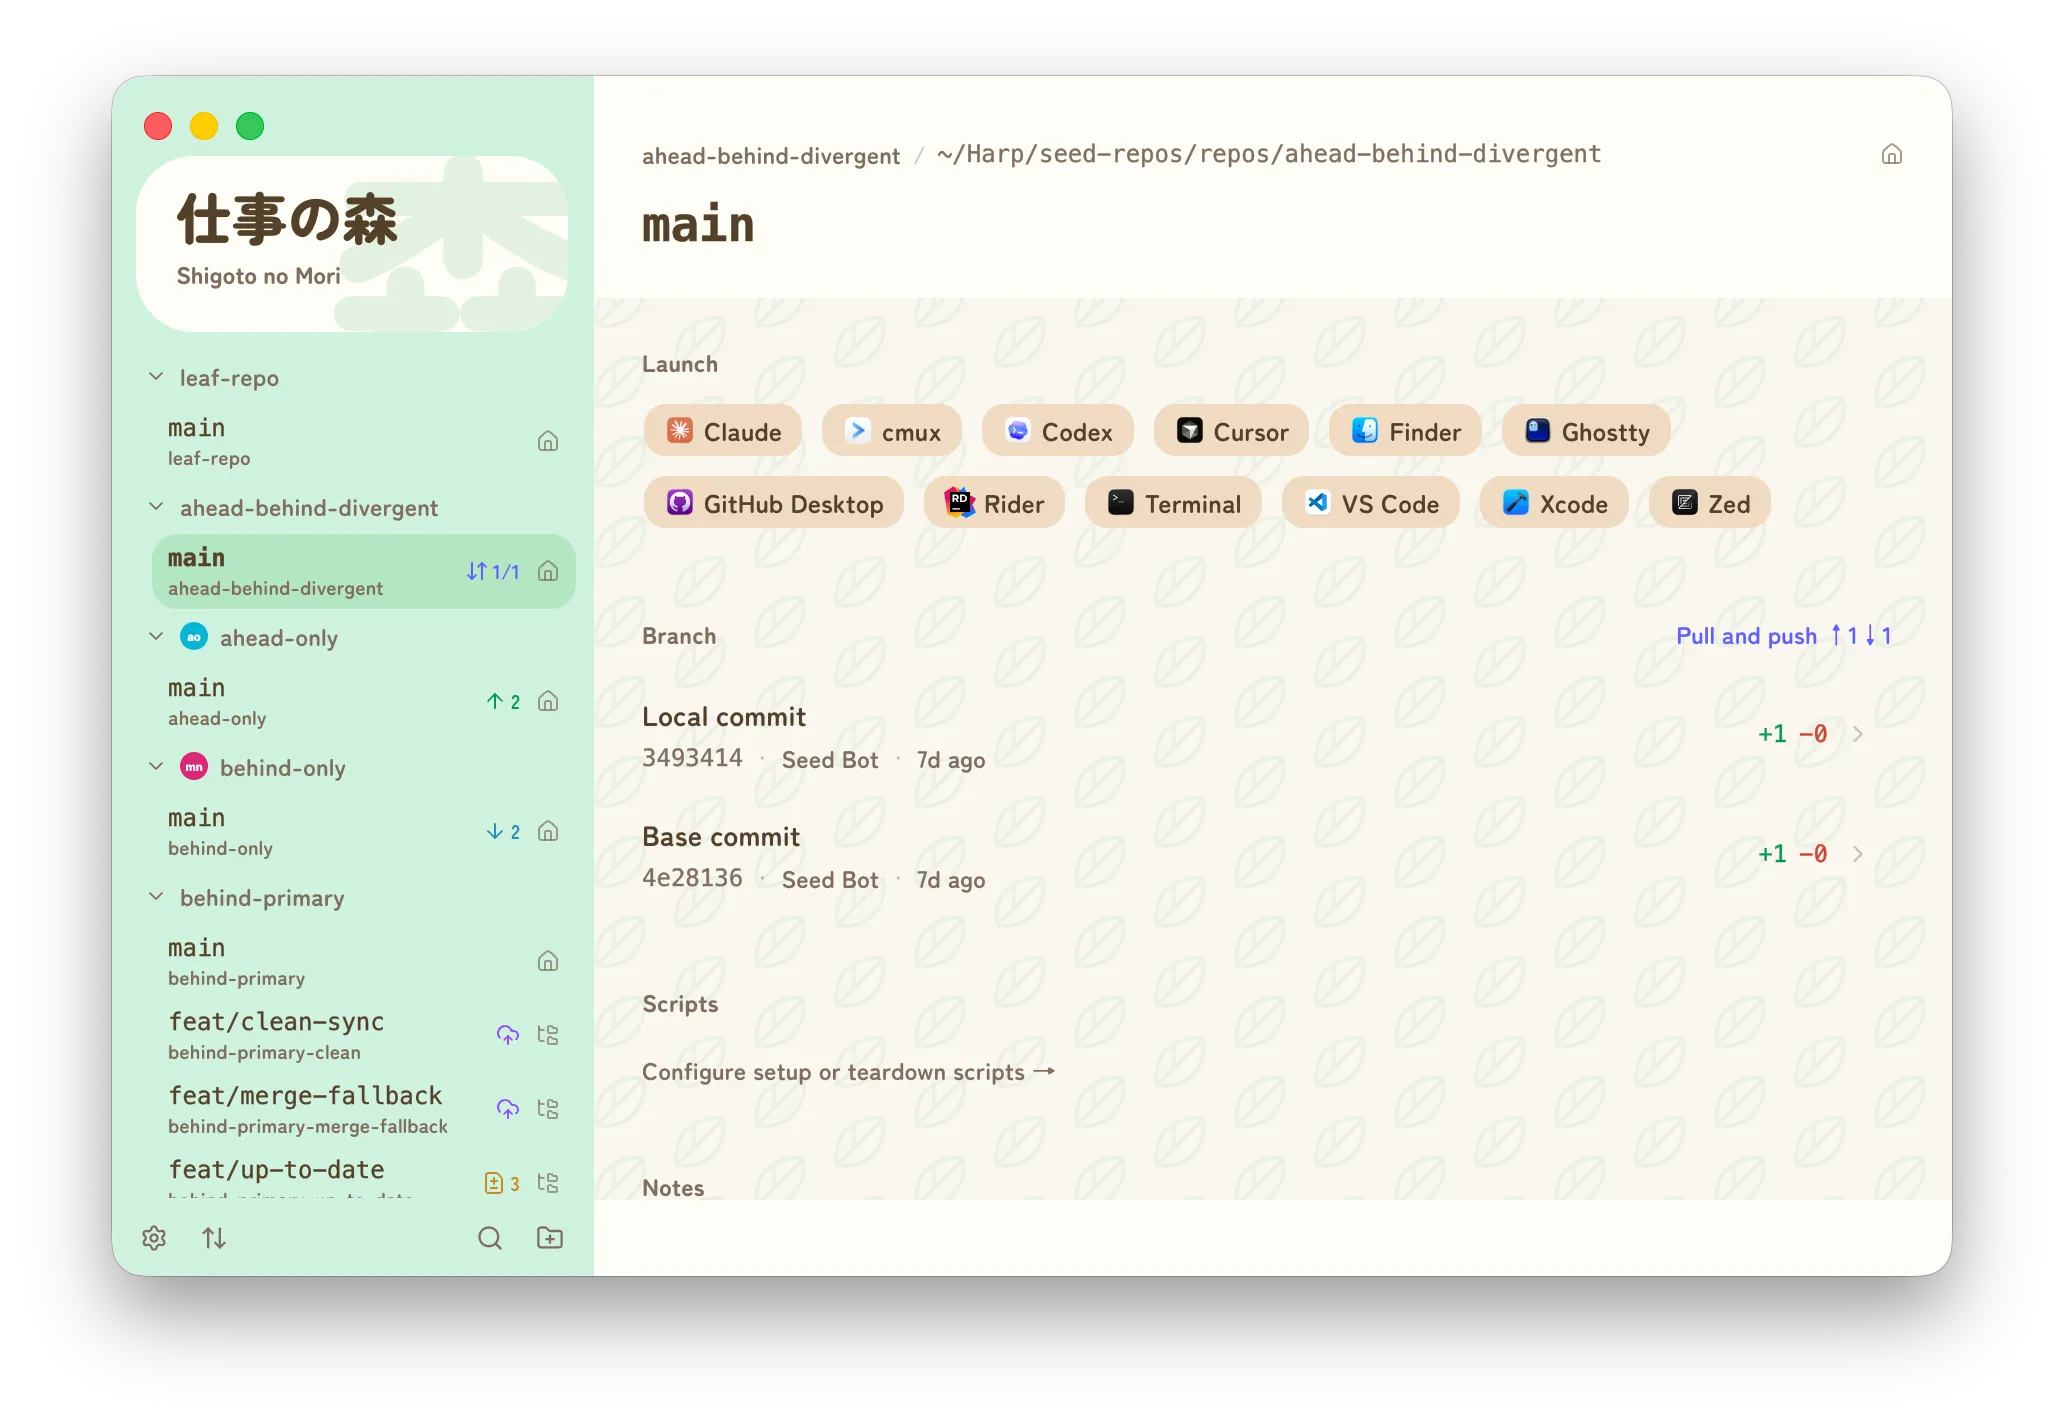The height and width of the screenshot is (1424, 2064).
Task: Open in Xcode
Action: (1554, 503)
